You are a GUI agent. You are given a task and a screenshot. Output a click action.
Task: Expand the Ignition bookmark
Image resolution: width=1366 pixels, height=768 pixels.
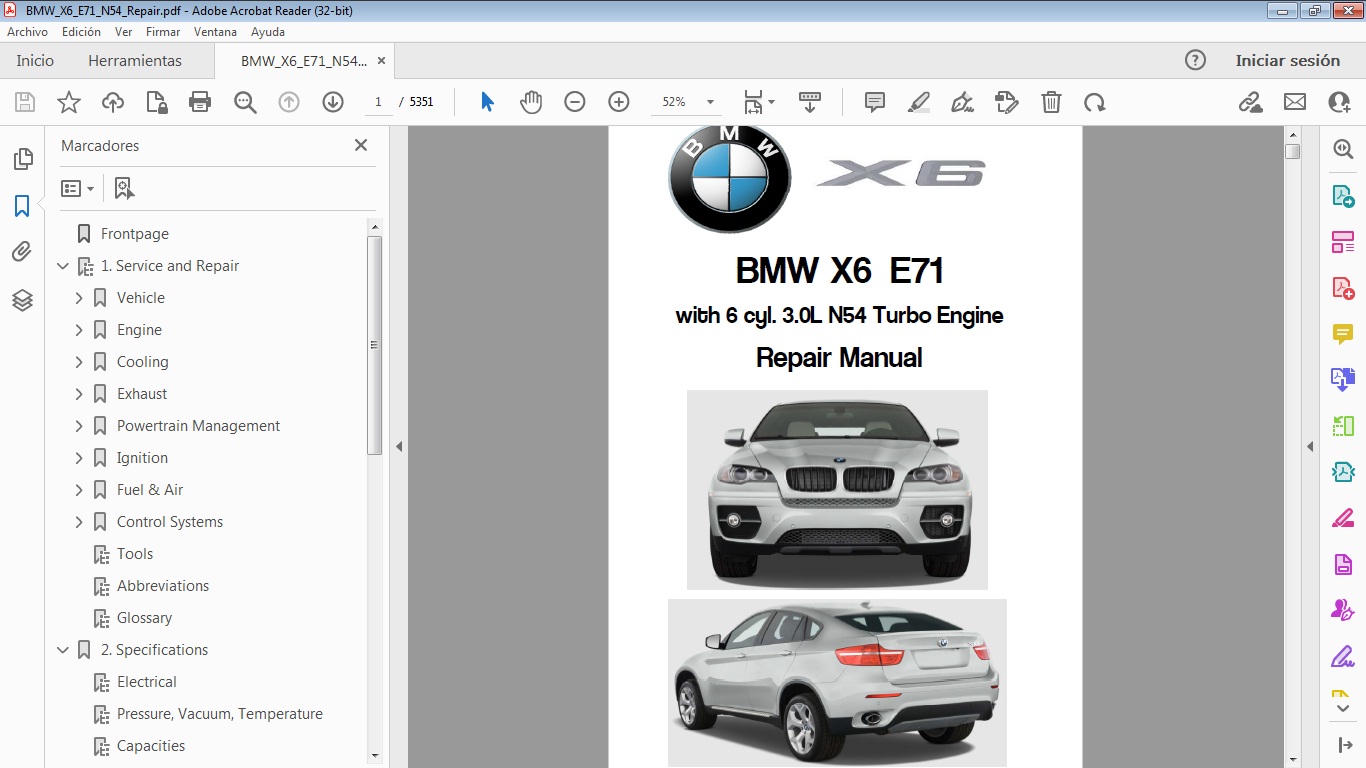(79, 458)
